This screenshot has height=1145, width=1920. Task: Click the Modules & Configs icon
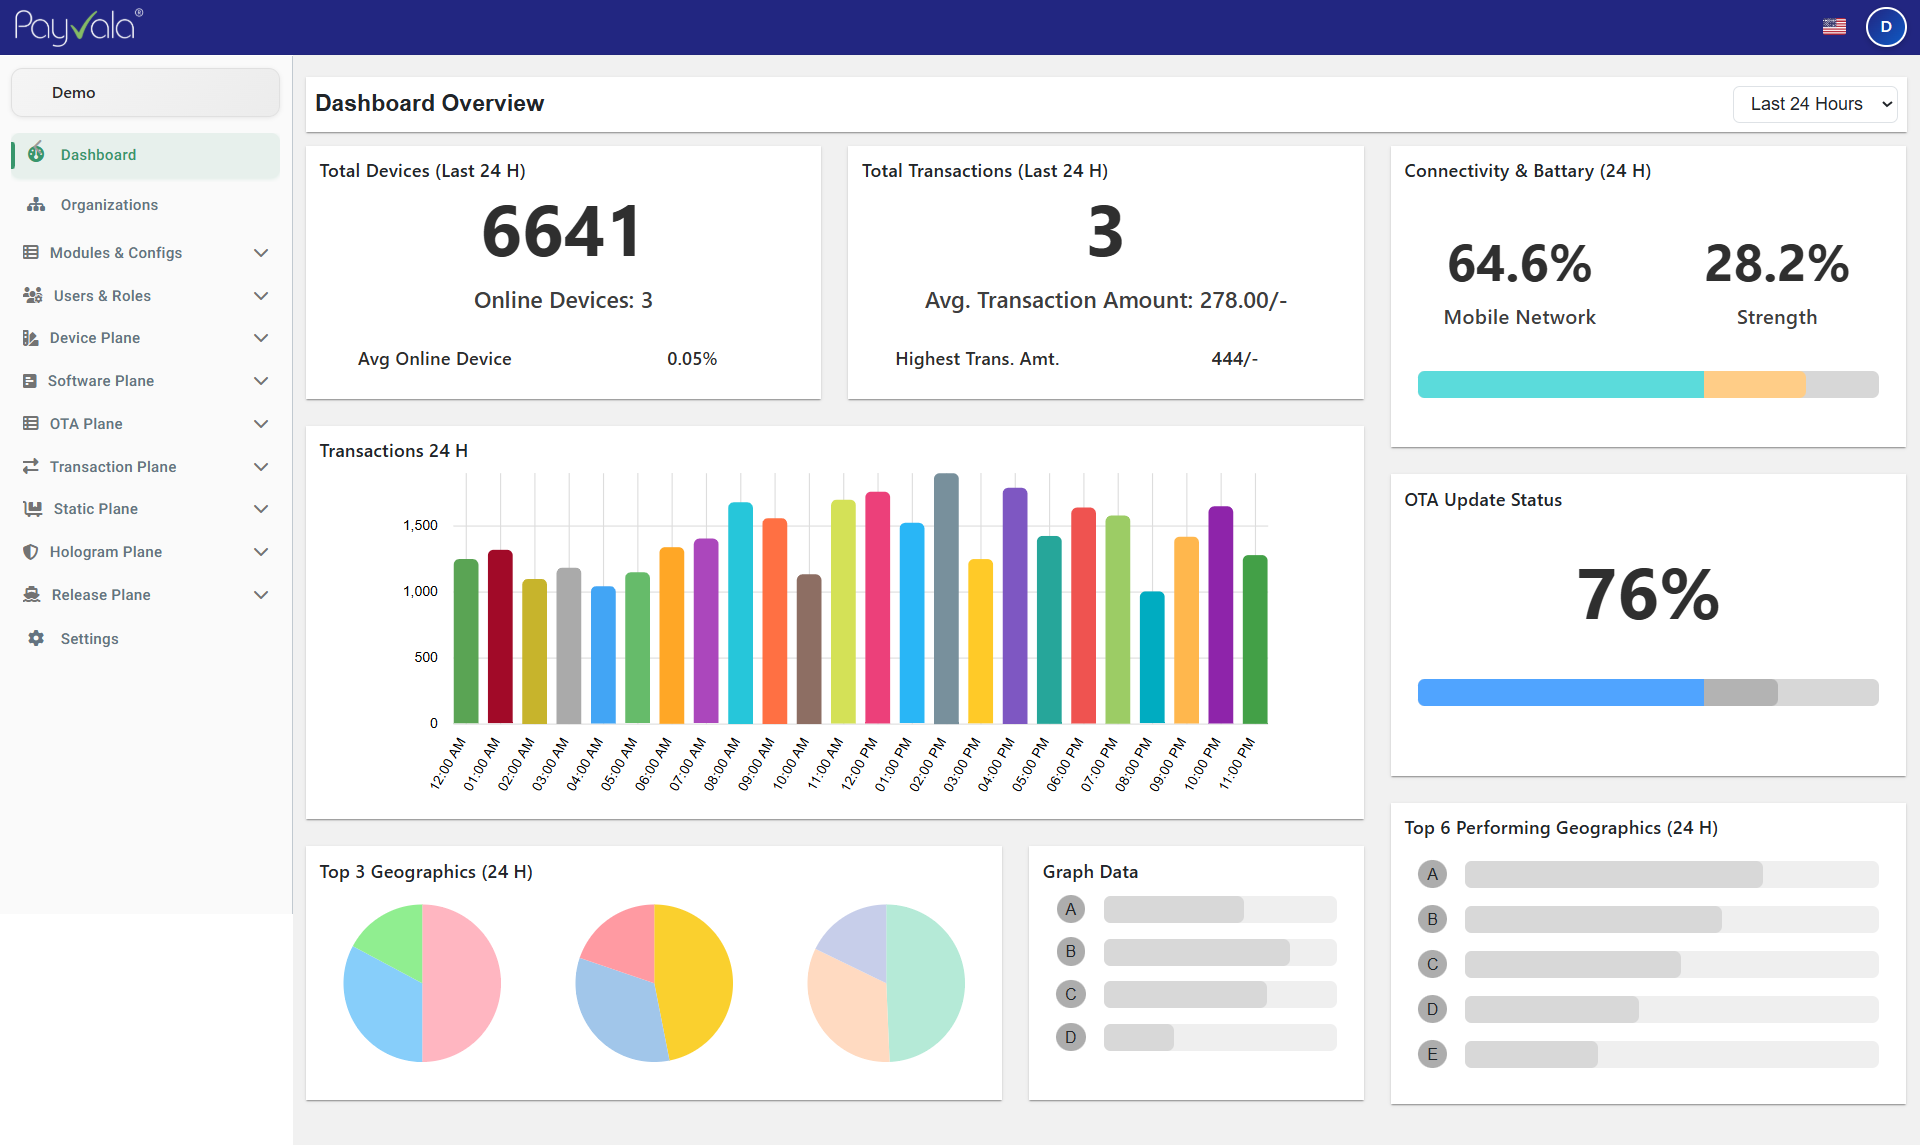pos(31,252)
